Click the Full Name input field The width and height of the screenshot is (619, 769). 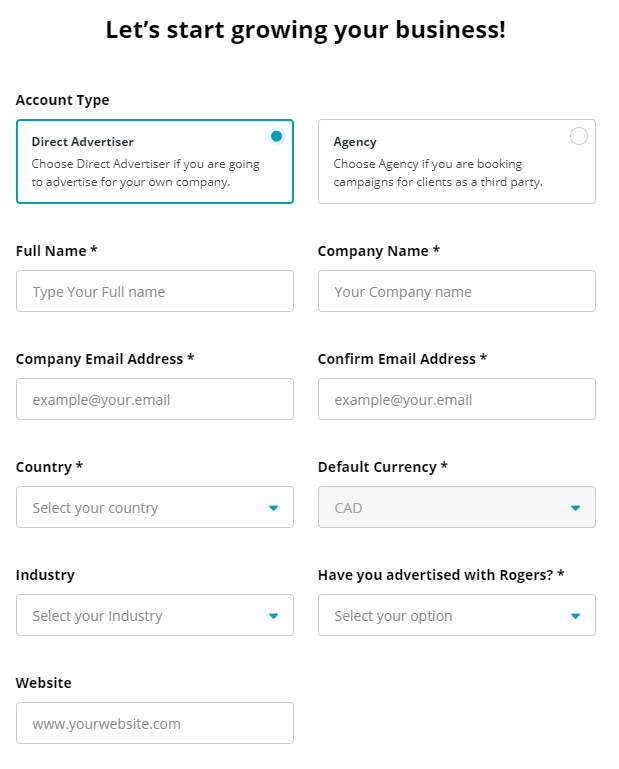tap(155, 292)
